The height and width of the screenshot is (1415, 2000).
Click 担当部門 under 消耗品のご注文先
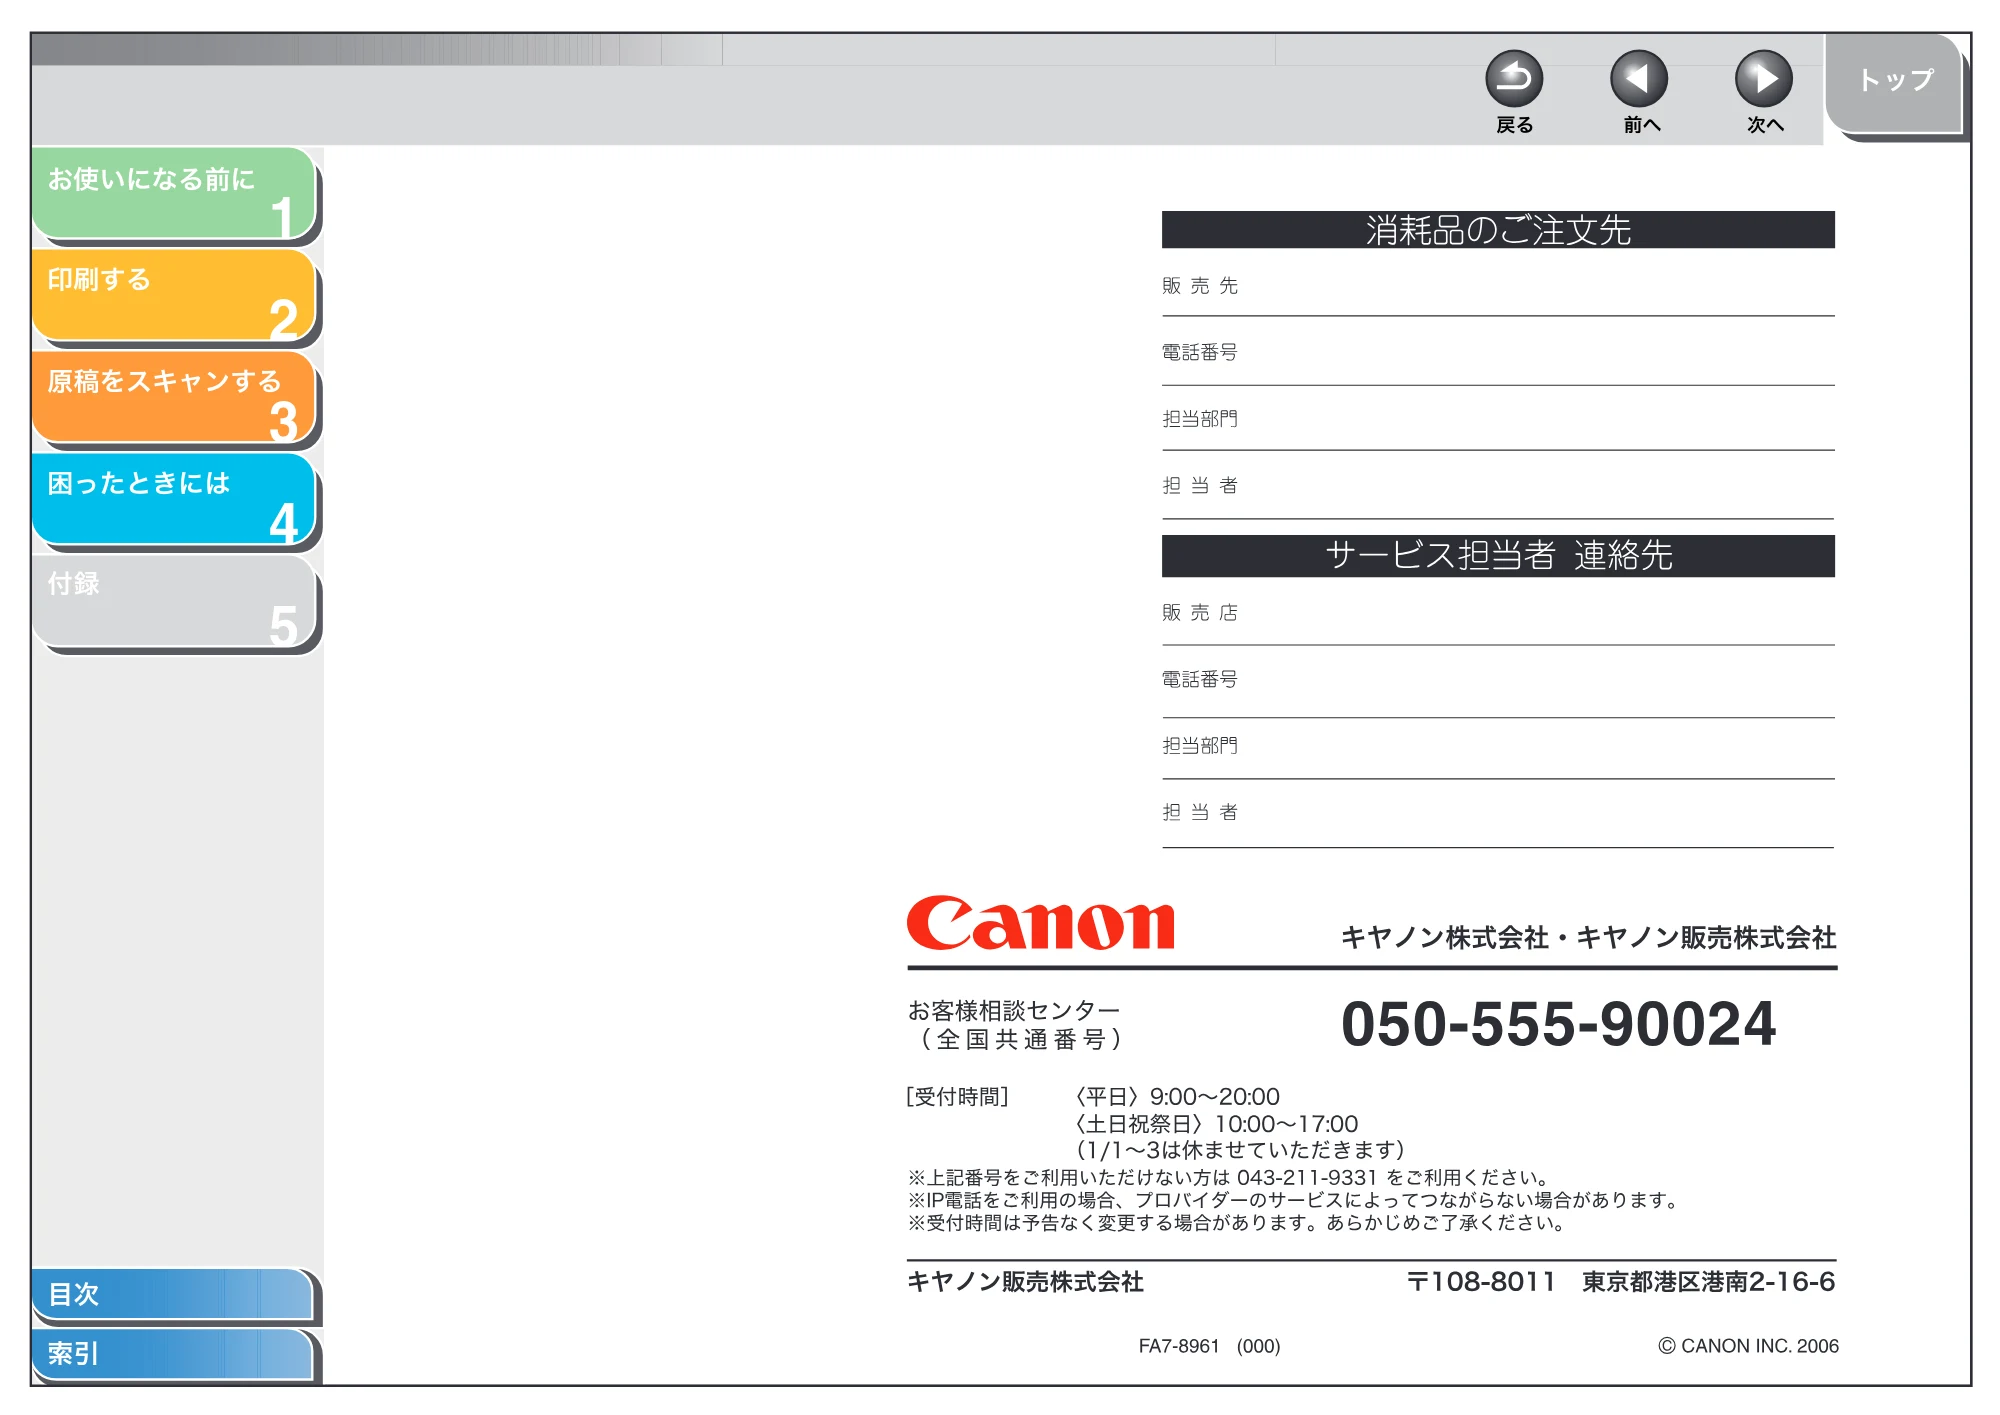1200,419
